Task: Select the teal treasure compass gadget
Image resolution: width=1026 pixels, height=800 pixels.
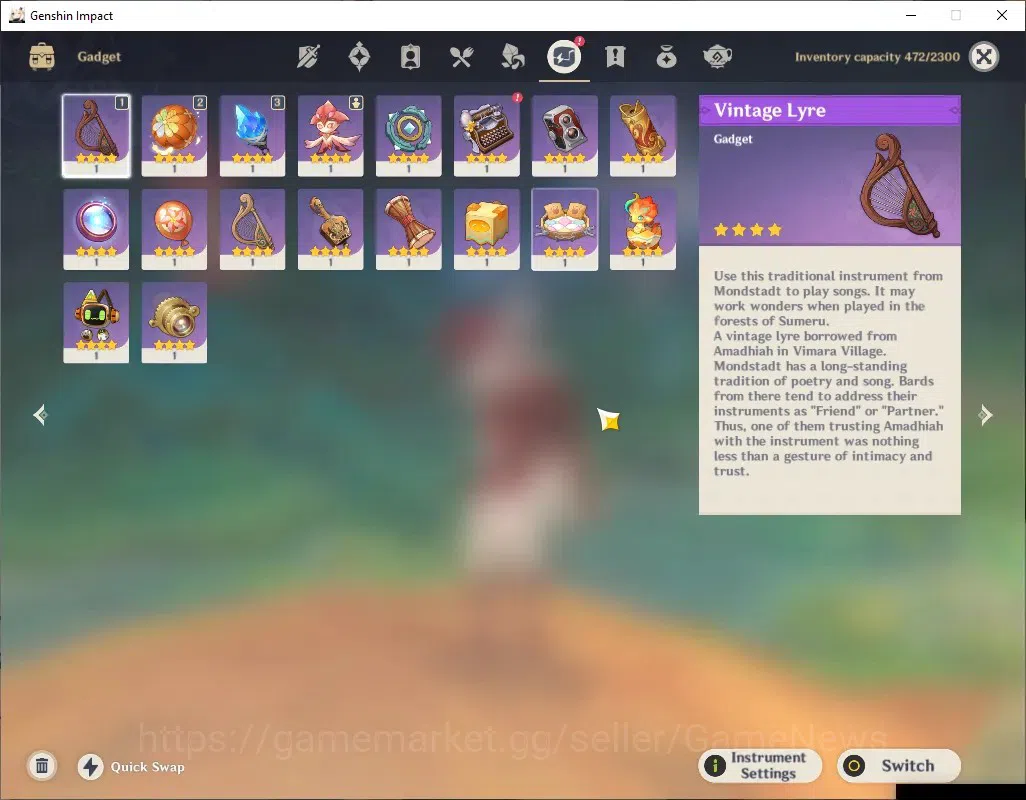Action: (x=408, y=136)
